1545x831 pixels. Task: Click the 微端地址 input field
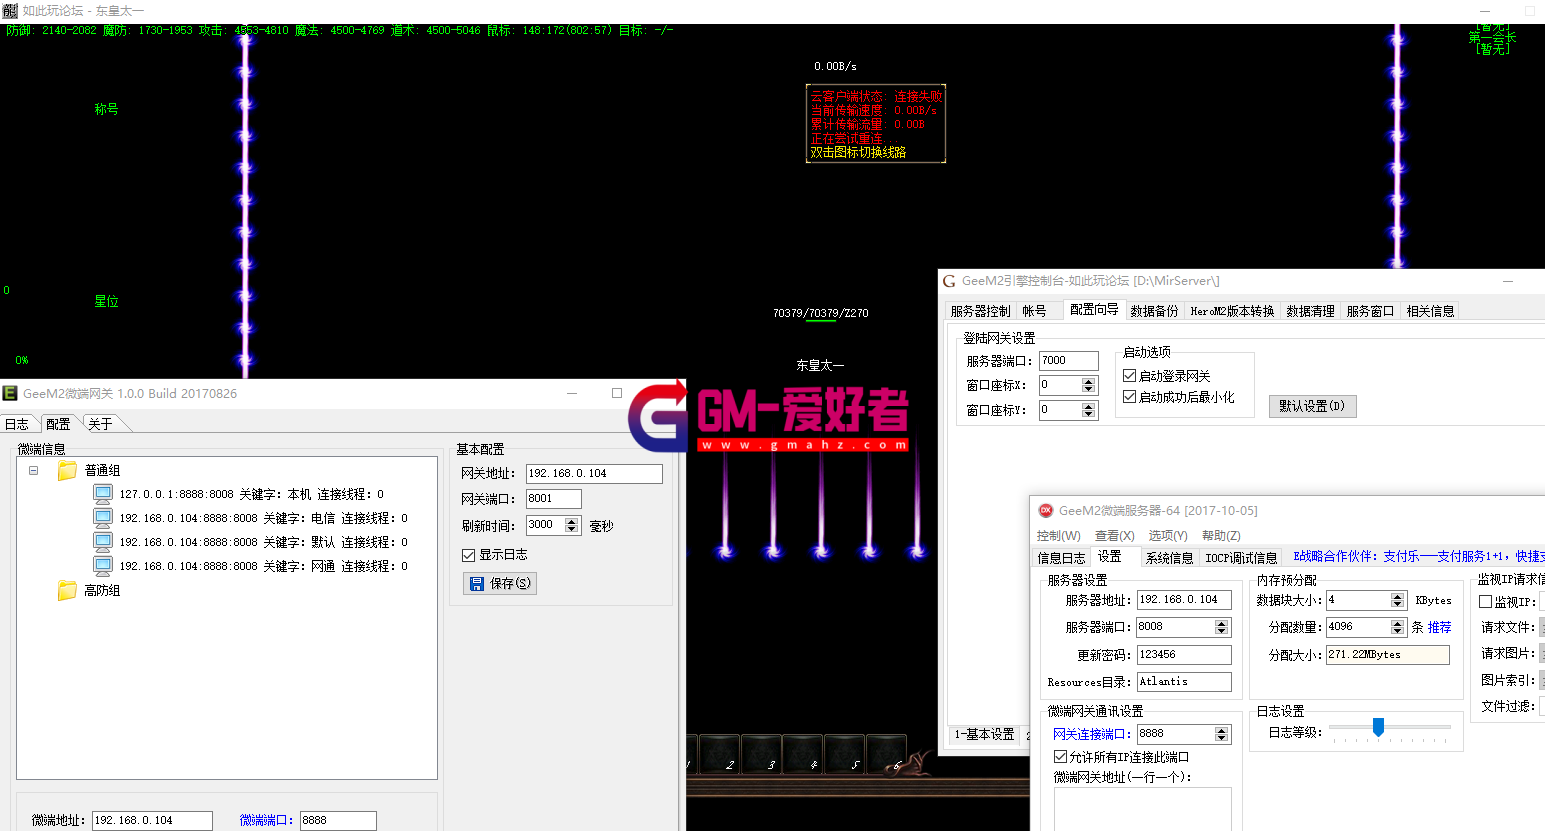(x=152, y=821)
